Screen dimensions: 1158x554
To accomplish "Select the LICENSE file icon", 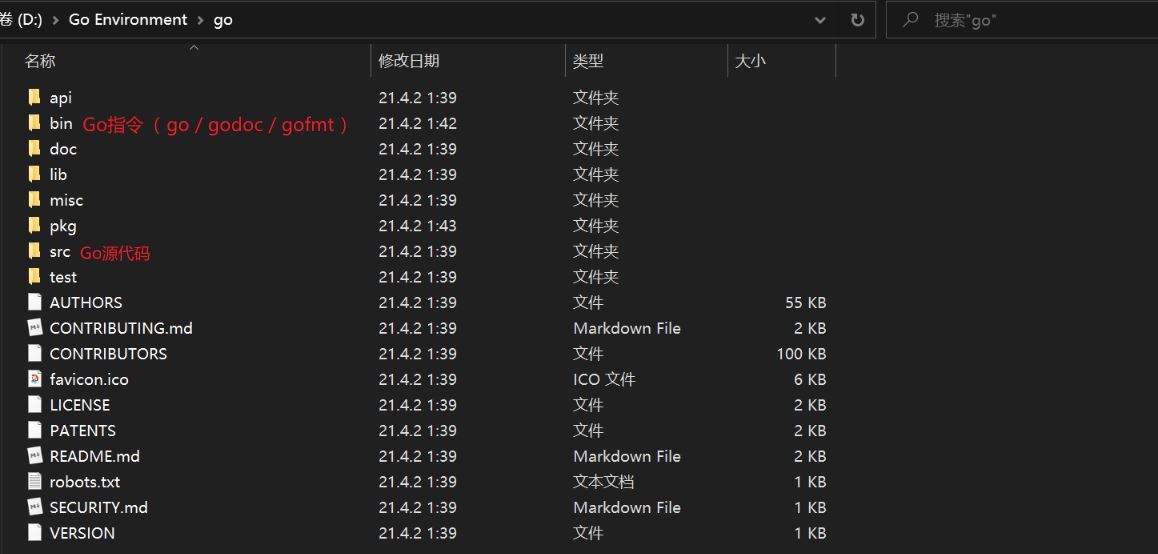I will (34, 405).
